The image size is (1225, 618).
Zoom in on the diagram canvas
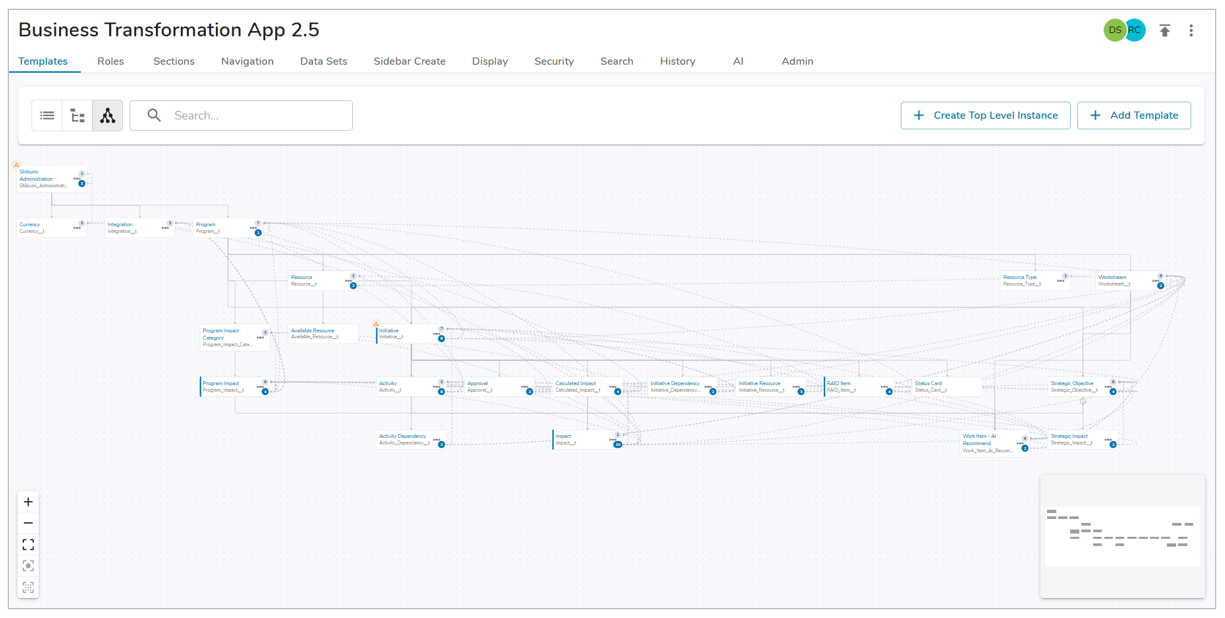pos(28,502)
